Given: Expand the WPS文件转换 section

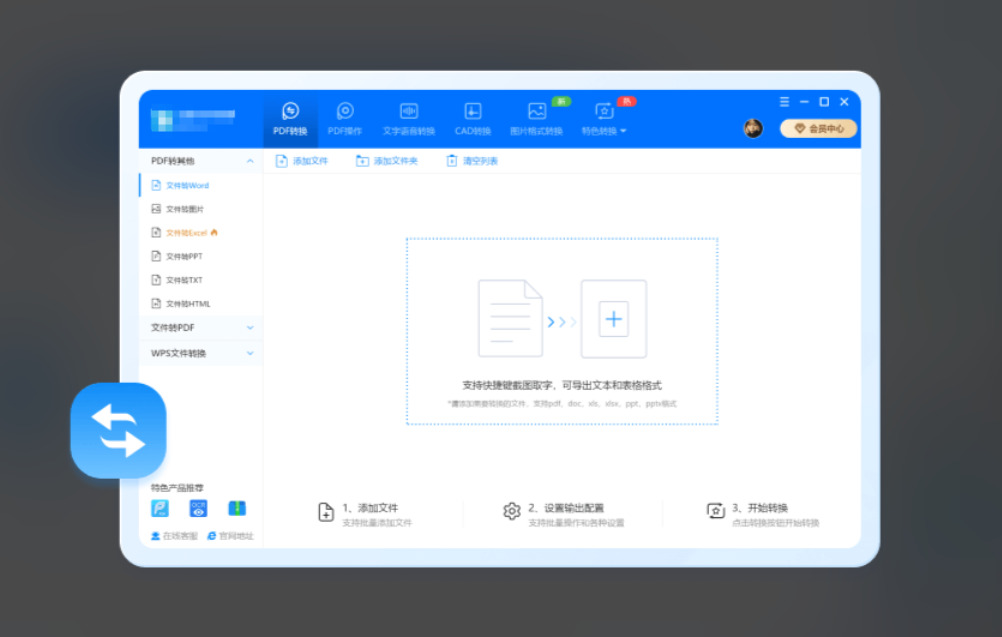Looking at the screenshot, I should [201, 353].
